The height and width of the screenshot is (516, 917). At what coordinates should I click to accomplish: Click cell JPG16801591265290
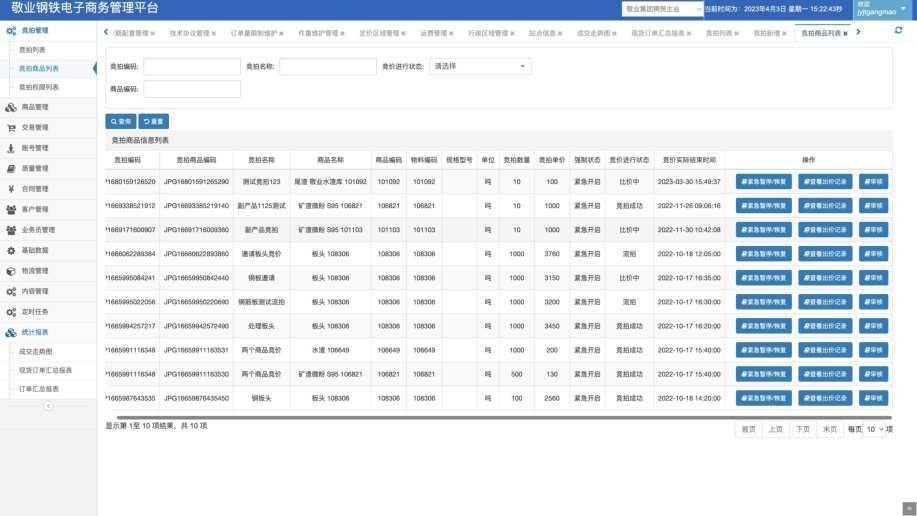[x=196, y=182]
